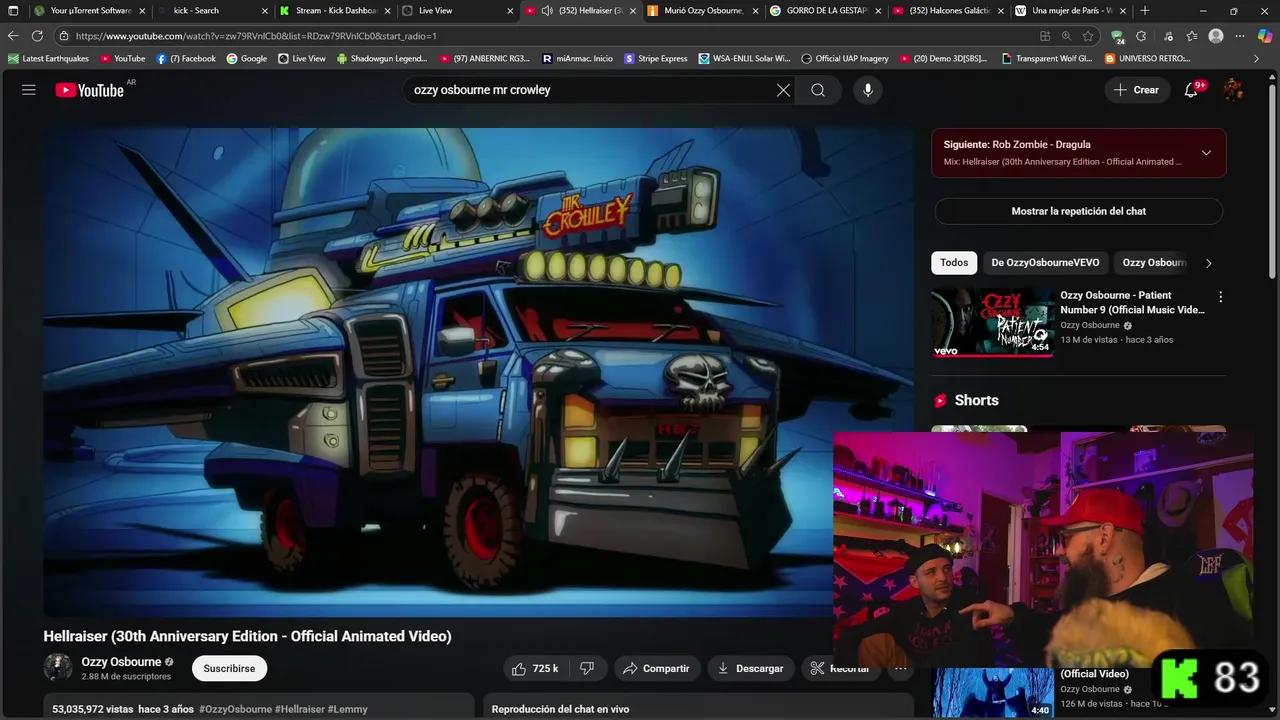
Task: Open the Stripe Express bookmark
Action: point(656,59)
